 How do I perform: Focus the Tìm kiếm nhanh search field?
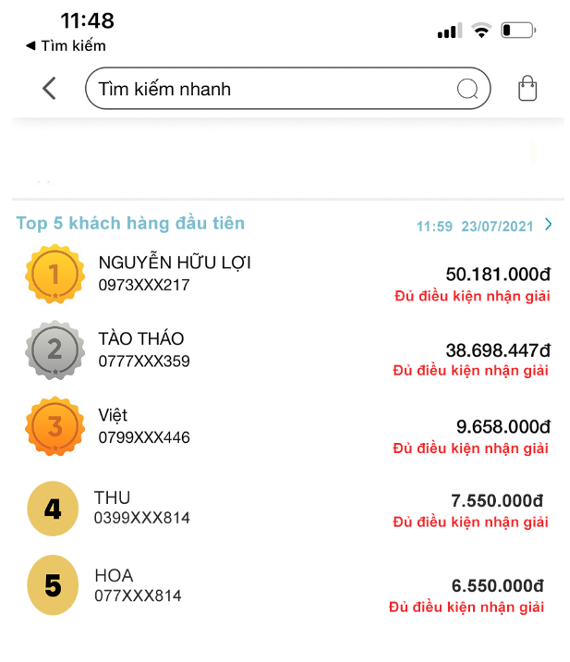pyautogui.click(x=288, y=89)
